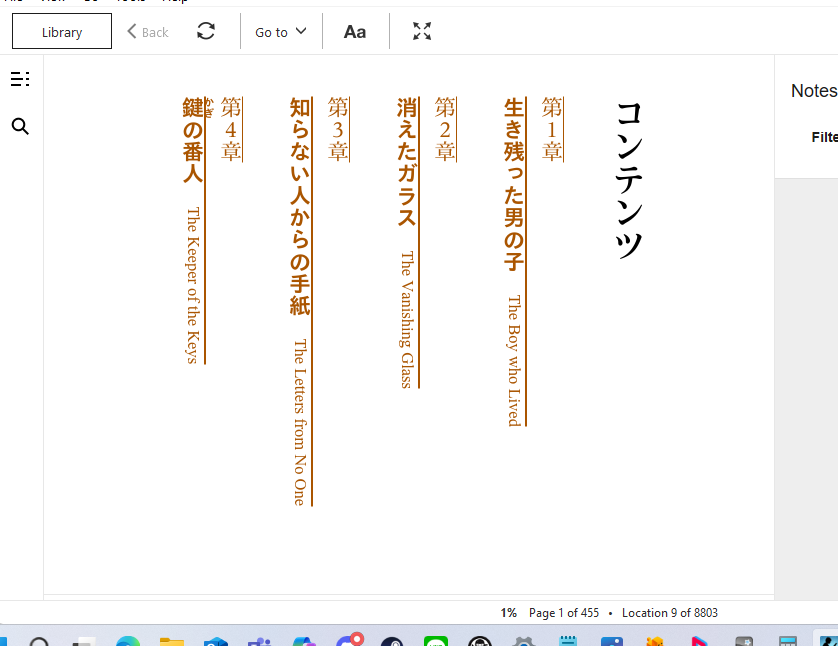Jump to 鍵の番人 The Keeper of the Keys

tap(194, 231)
